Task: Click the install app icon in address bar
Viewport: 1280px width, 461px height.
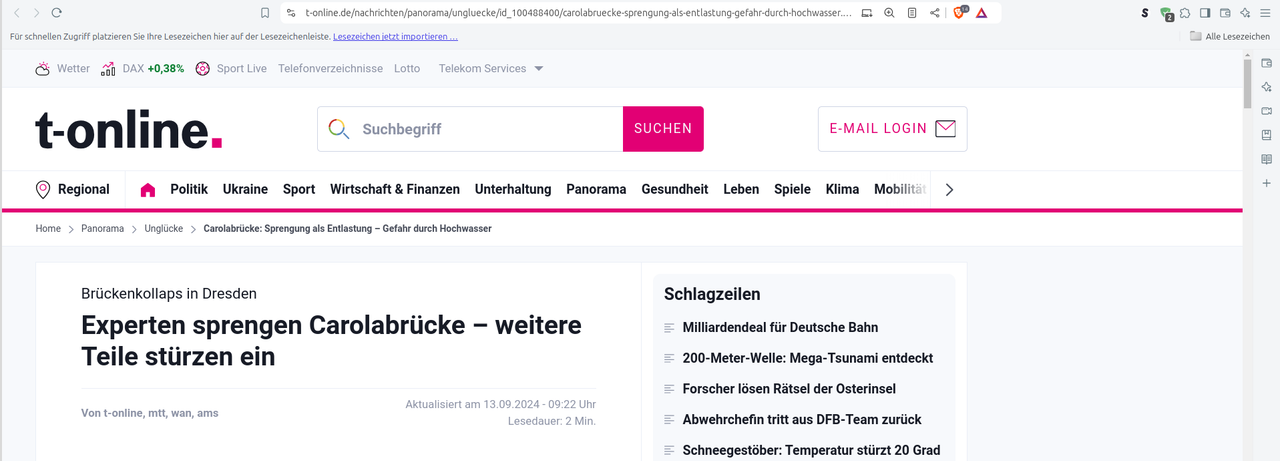Action: click(866, 13)
